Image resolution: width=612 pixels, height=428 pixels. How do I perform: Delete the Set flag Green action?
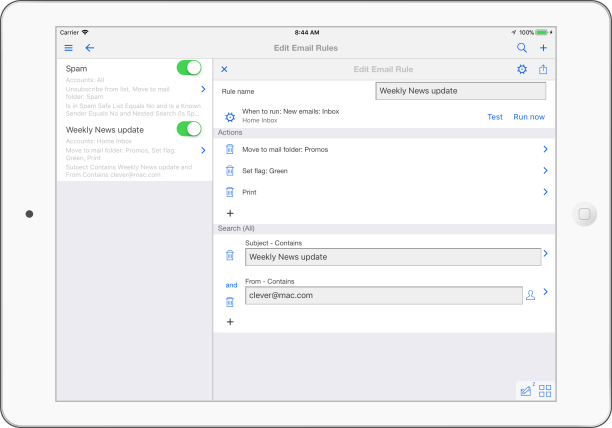(x=230, y=170)
